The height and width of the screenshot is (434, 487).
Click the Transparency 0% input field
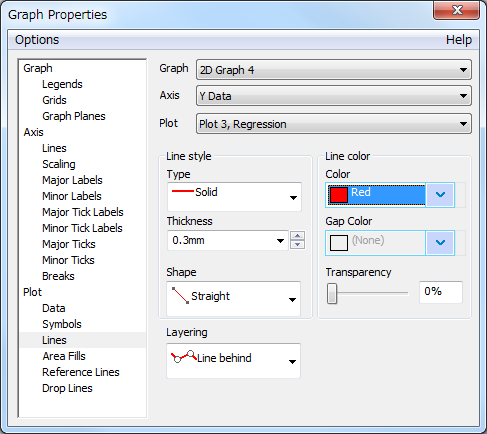click(x=441, y=292)
